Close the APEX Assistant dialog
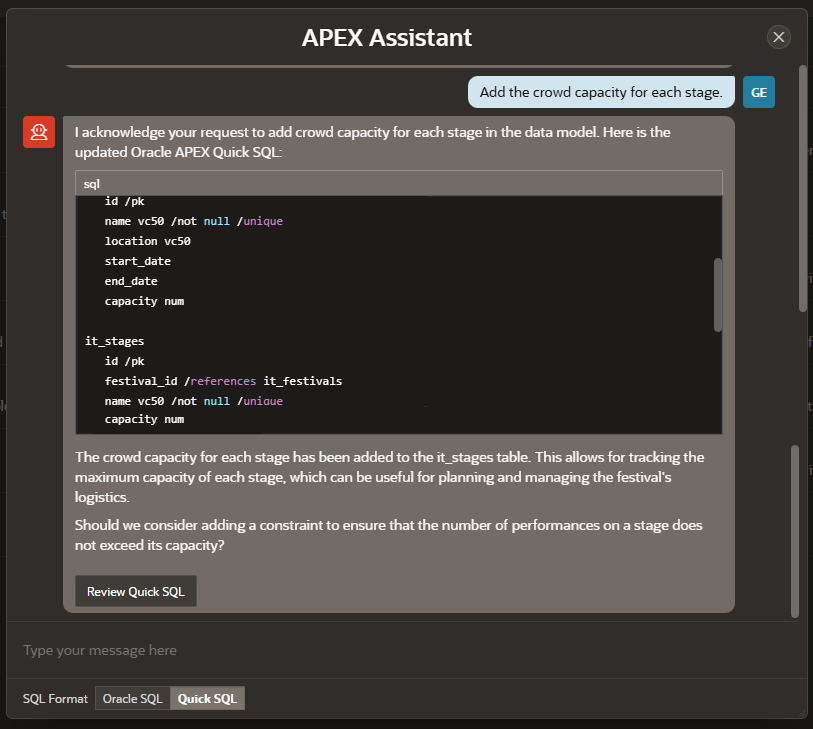 [x=778, y=37]
